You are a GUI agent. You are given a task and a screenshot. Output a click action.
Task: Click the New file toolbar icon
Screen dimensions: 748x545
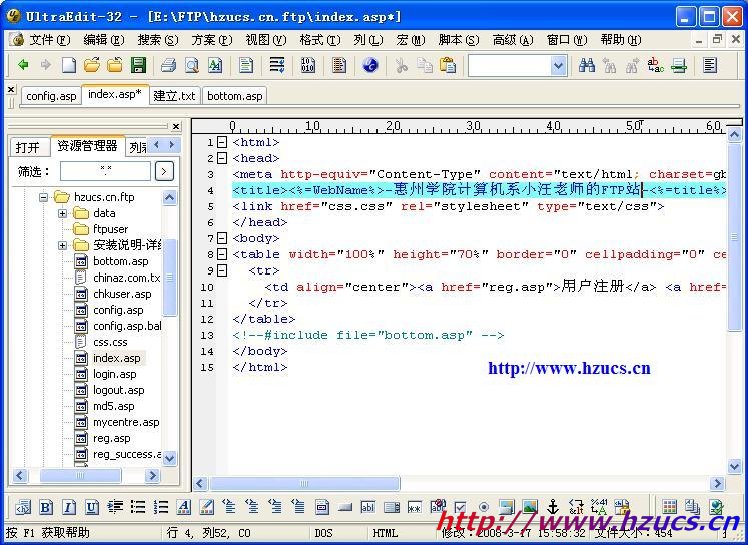[x=69, y=65]
